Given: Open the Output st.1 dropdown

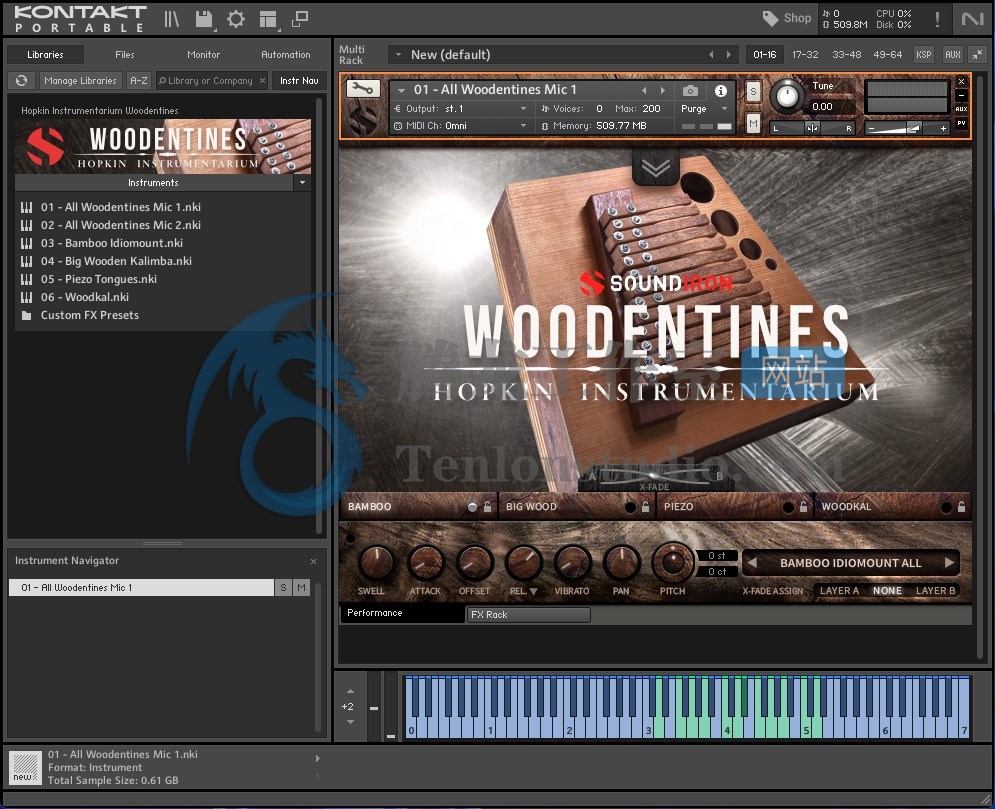Looking at the screenshot, I should click(461, 109).
